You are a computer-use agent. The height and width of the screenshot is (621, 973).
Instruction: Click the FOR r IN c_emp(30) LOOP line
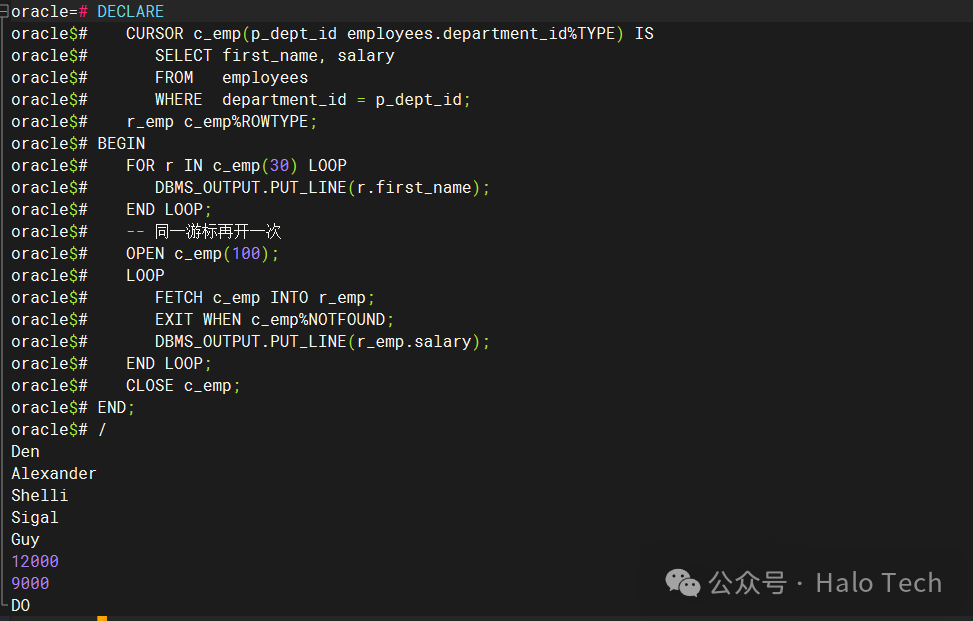[236, 166]
